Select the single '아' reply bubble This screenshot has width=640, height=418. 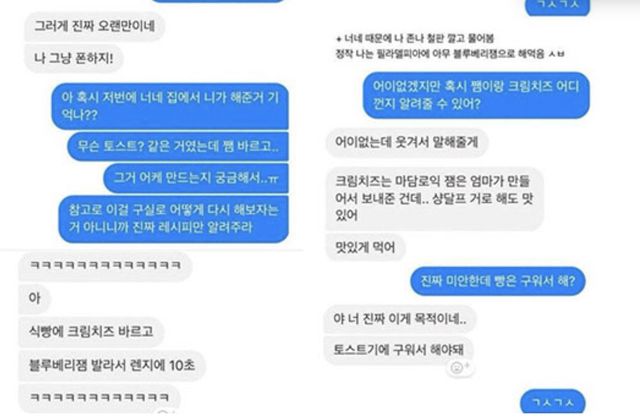pyautogui.click(x=35, y=298)
